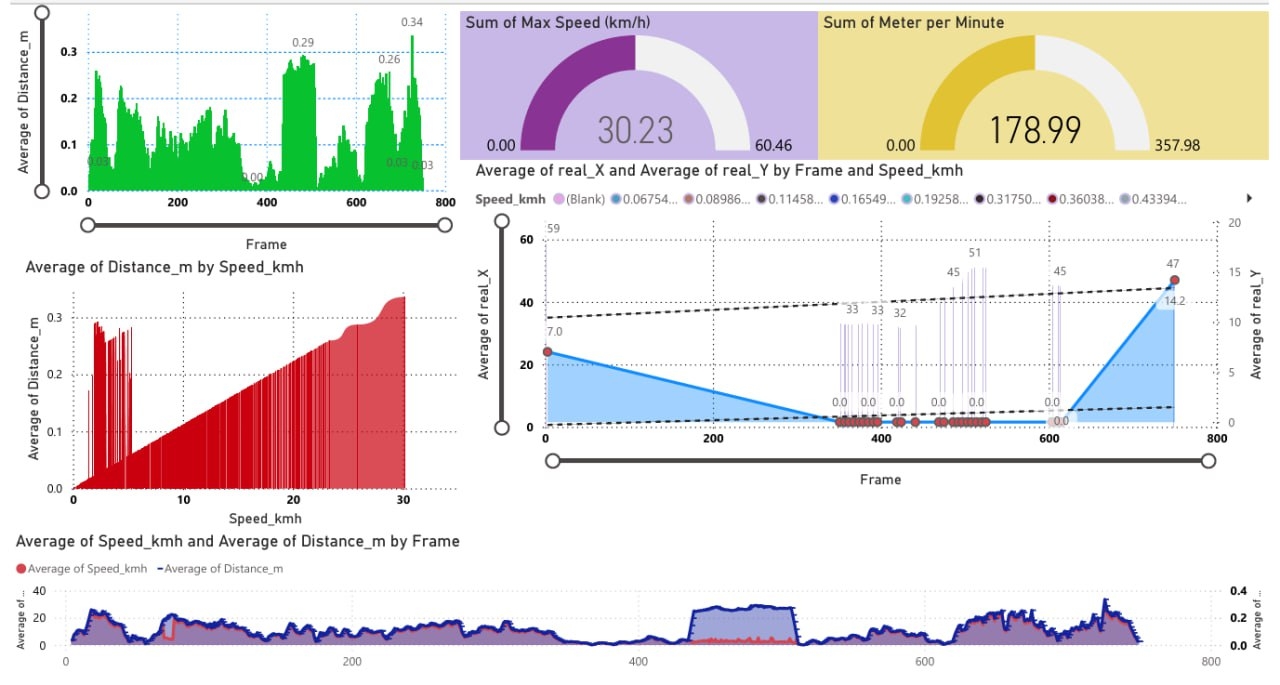The image size is (1280, 685).
Task: Click top handle of green chart's vertical zoom slider
Action: (41, 12)
